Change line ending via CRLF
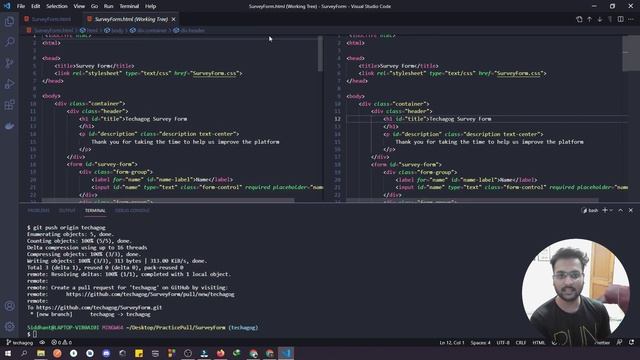640x360 pixels. (521, 342)
